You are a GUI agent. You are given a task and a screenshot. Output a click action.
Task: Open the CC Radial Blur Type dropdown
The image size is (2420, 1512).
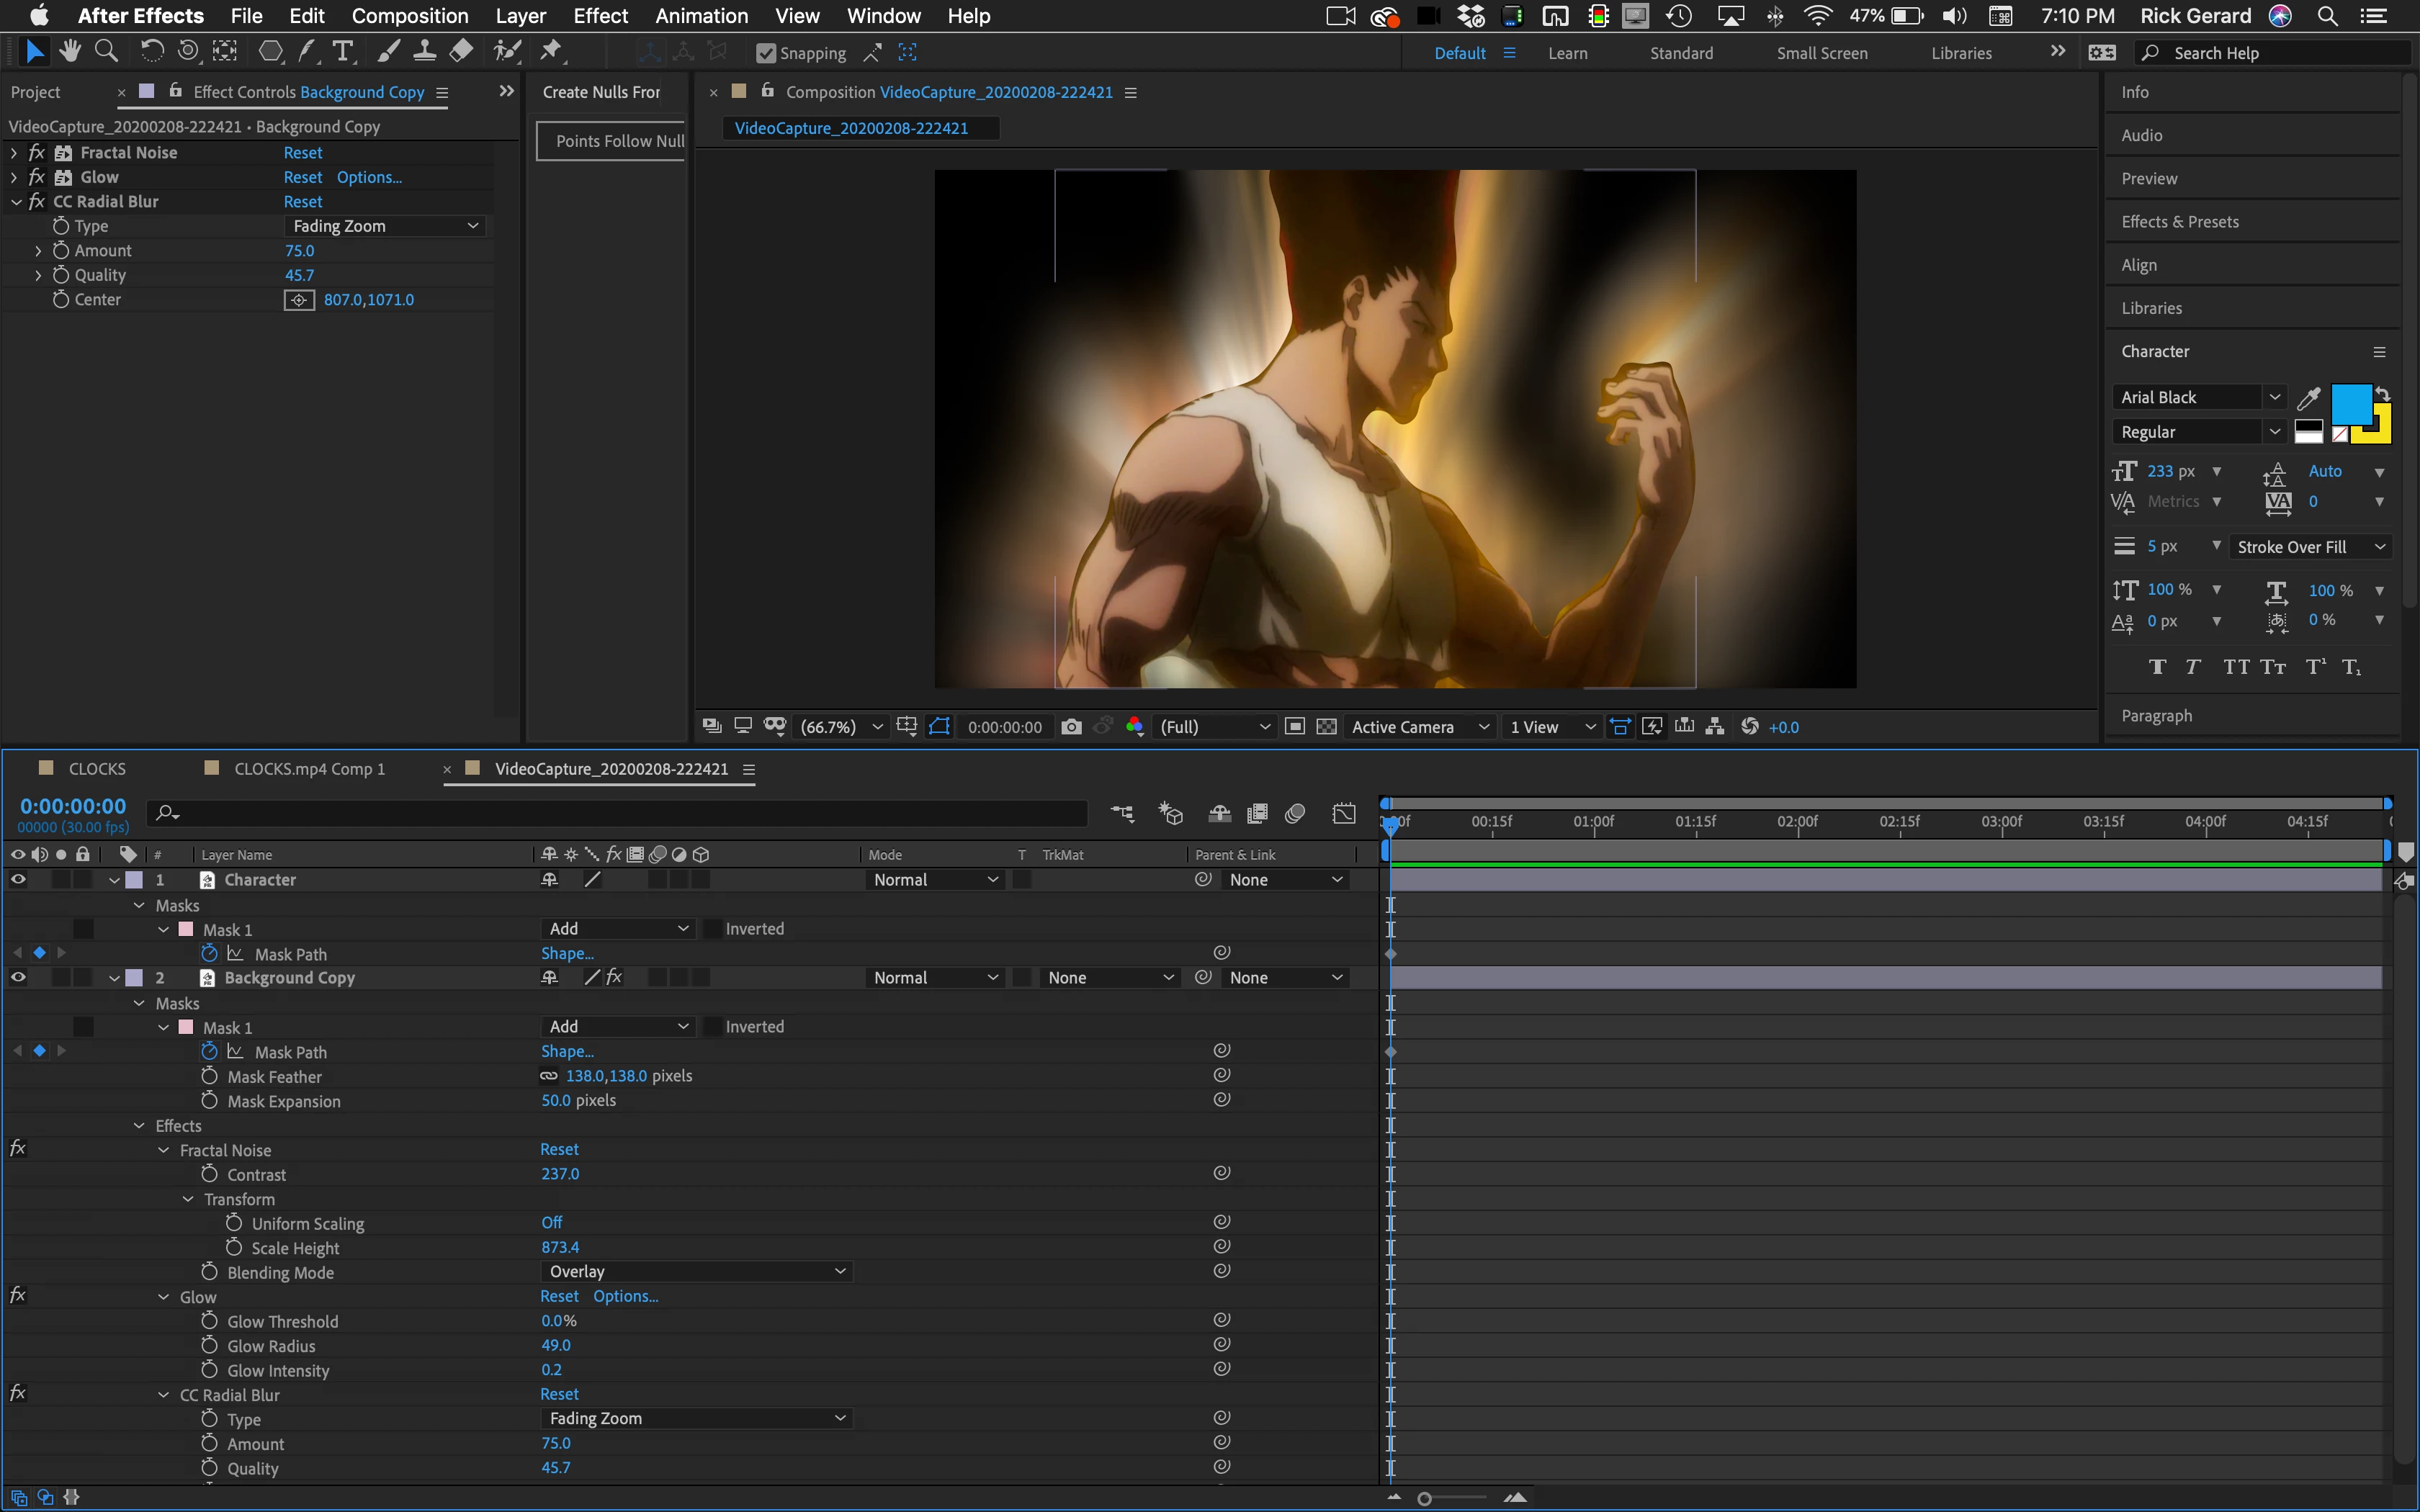385,226
